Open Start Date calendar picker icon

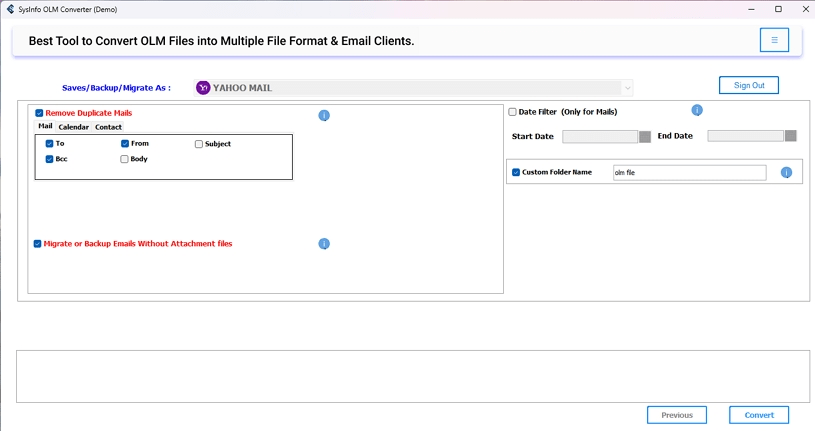[645, 137]
